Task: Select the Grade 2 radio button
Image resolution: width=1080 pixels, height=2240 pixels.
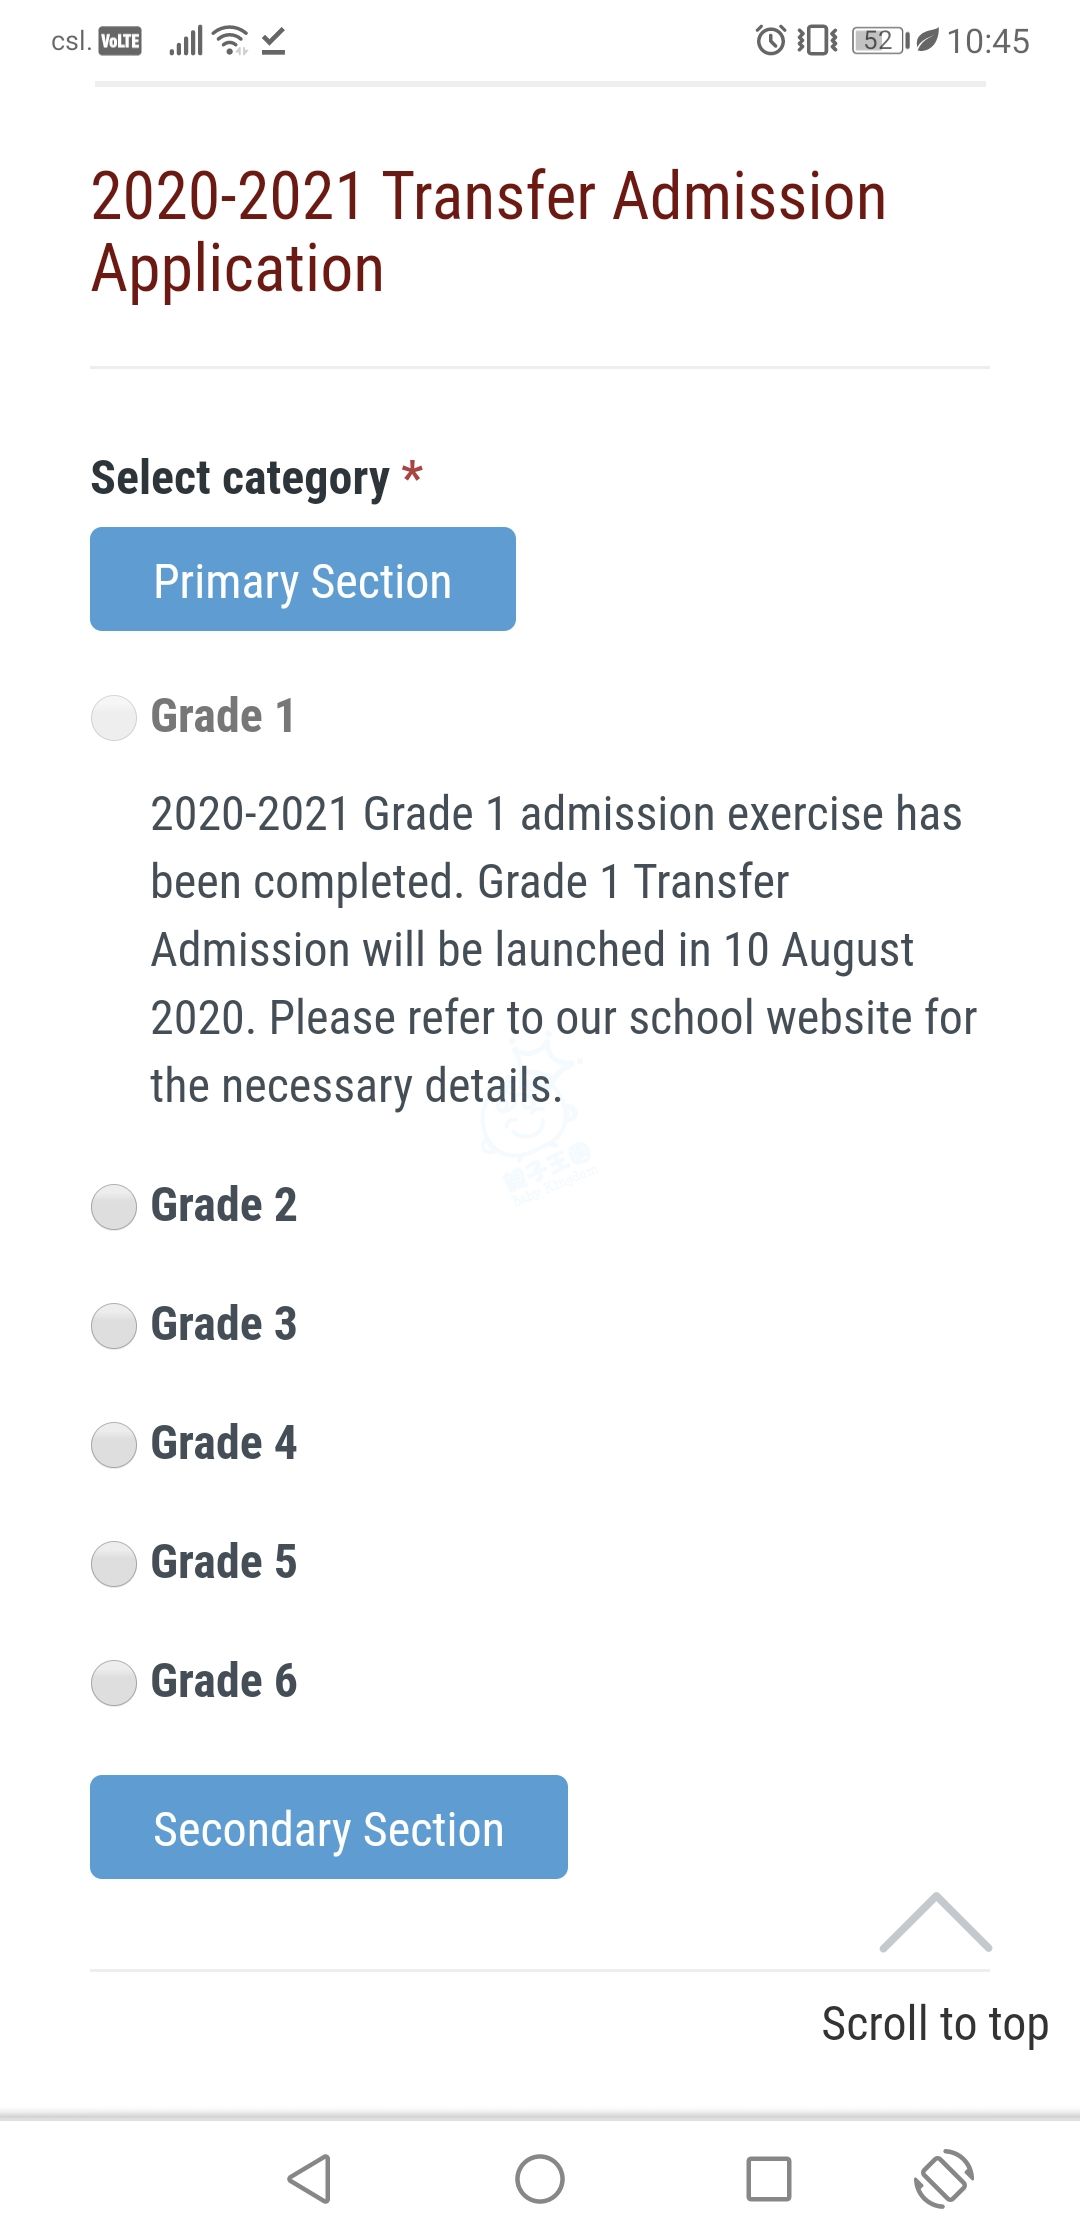Action: [114, 1207]
